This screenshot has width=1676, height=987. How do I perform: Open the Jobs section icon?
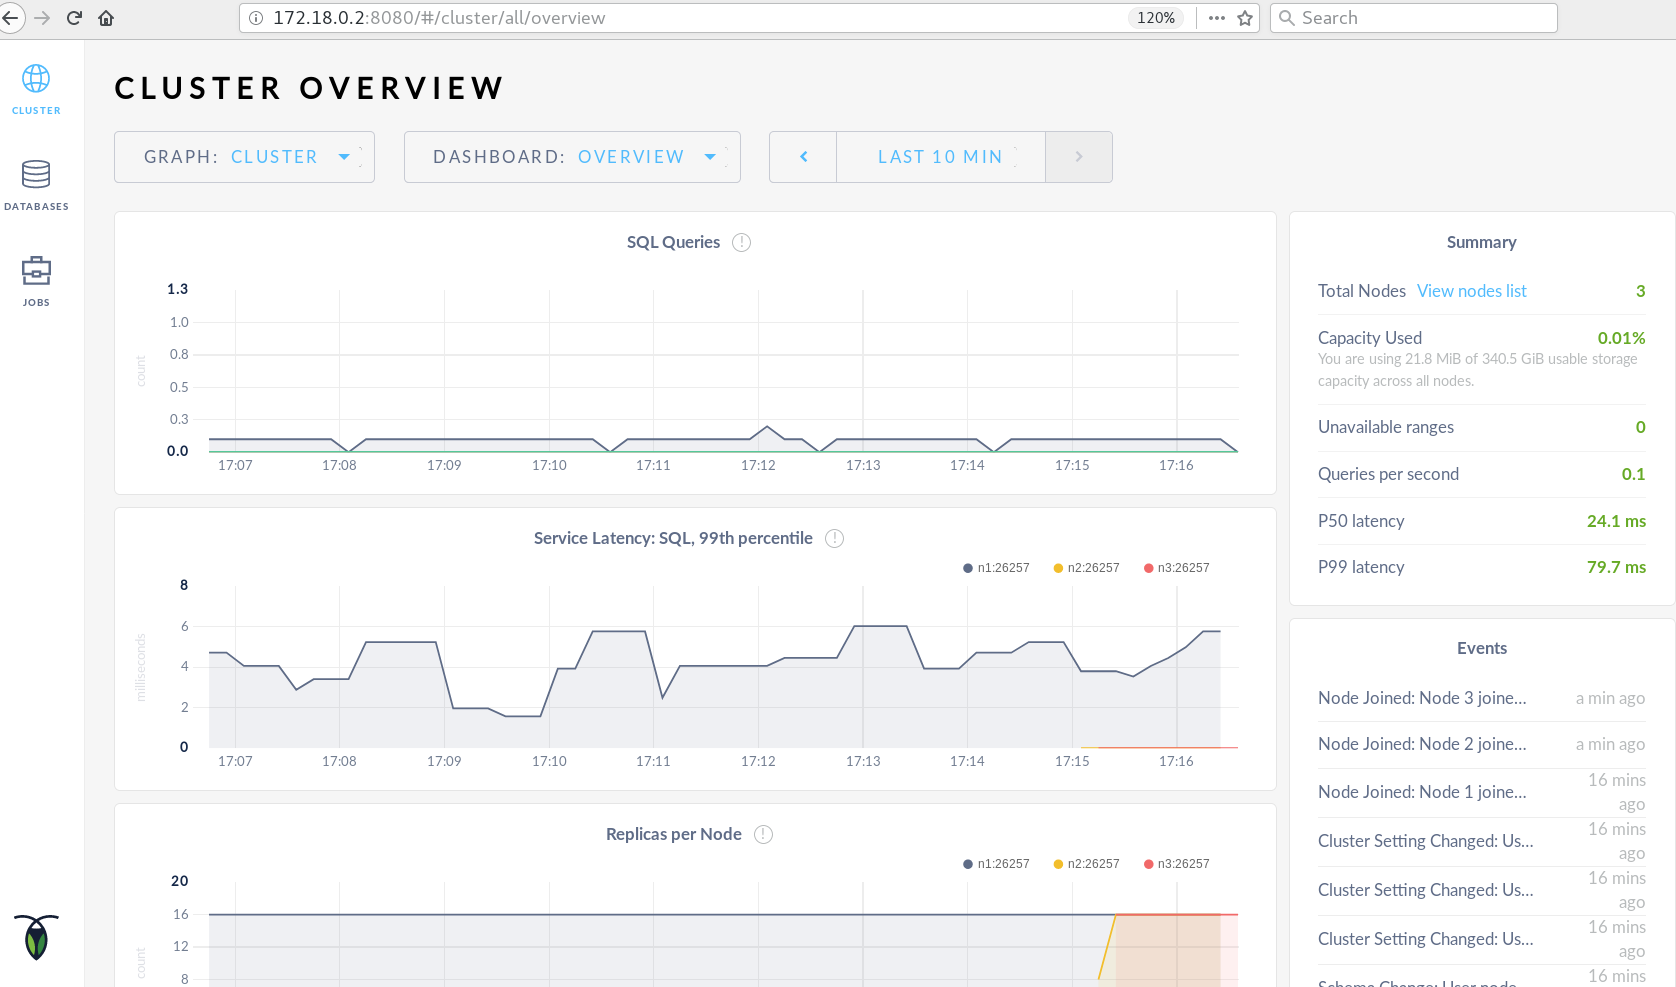36,271
